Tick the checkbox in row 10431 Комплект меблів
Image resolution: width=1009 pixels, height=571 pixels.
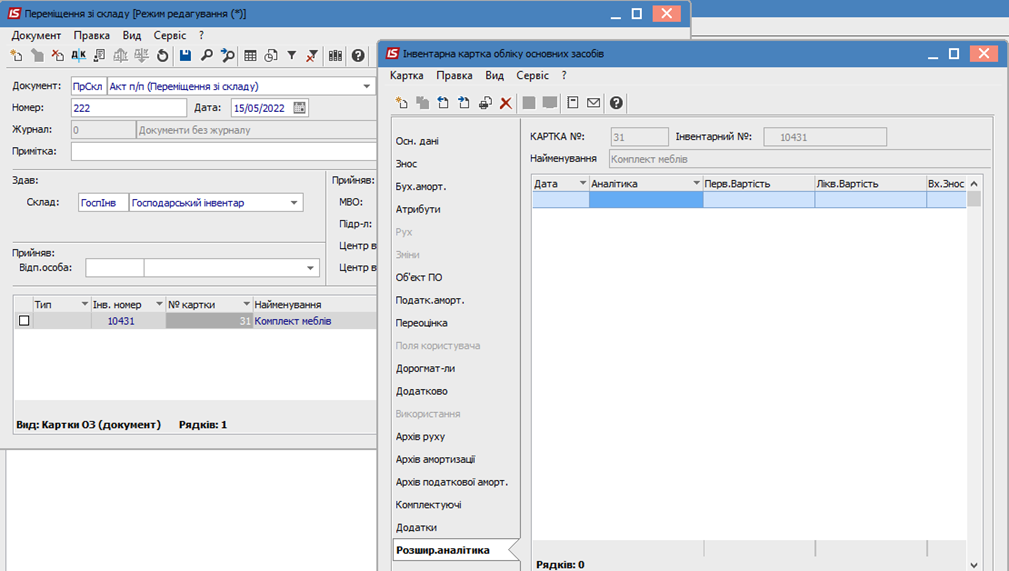coord(24,321)
